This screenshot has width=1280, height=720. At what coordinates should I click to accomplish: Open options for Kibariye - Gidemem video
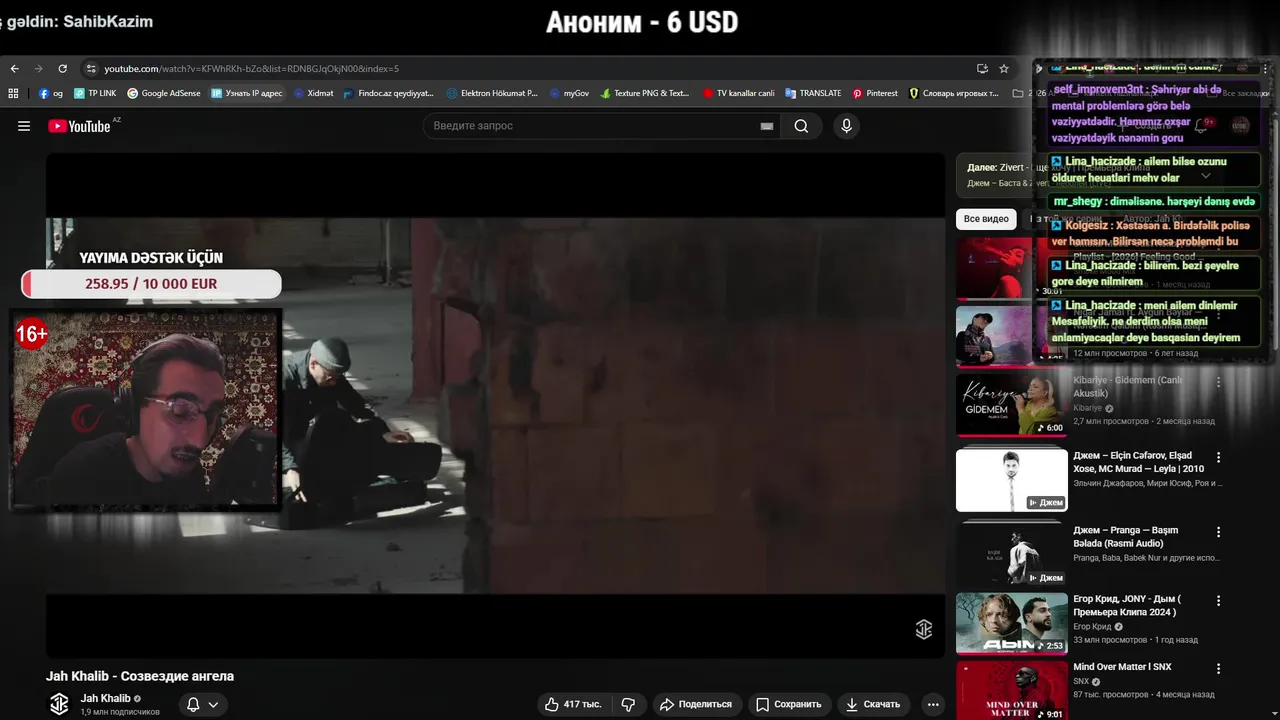pyautogui.click(x=1218, y=382)
